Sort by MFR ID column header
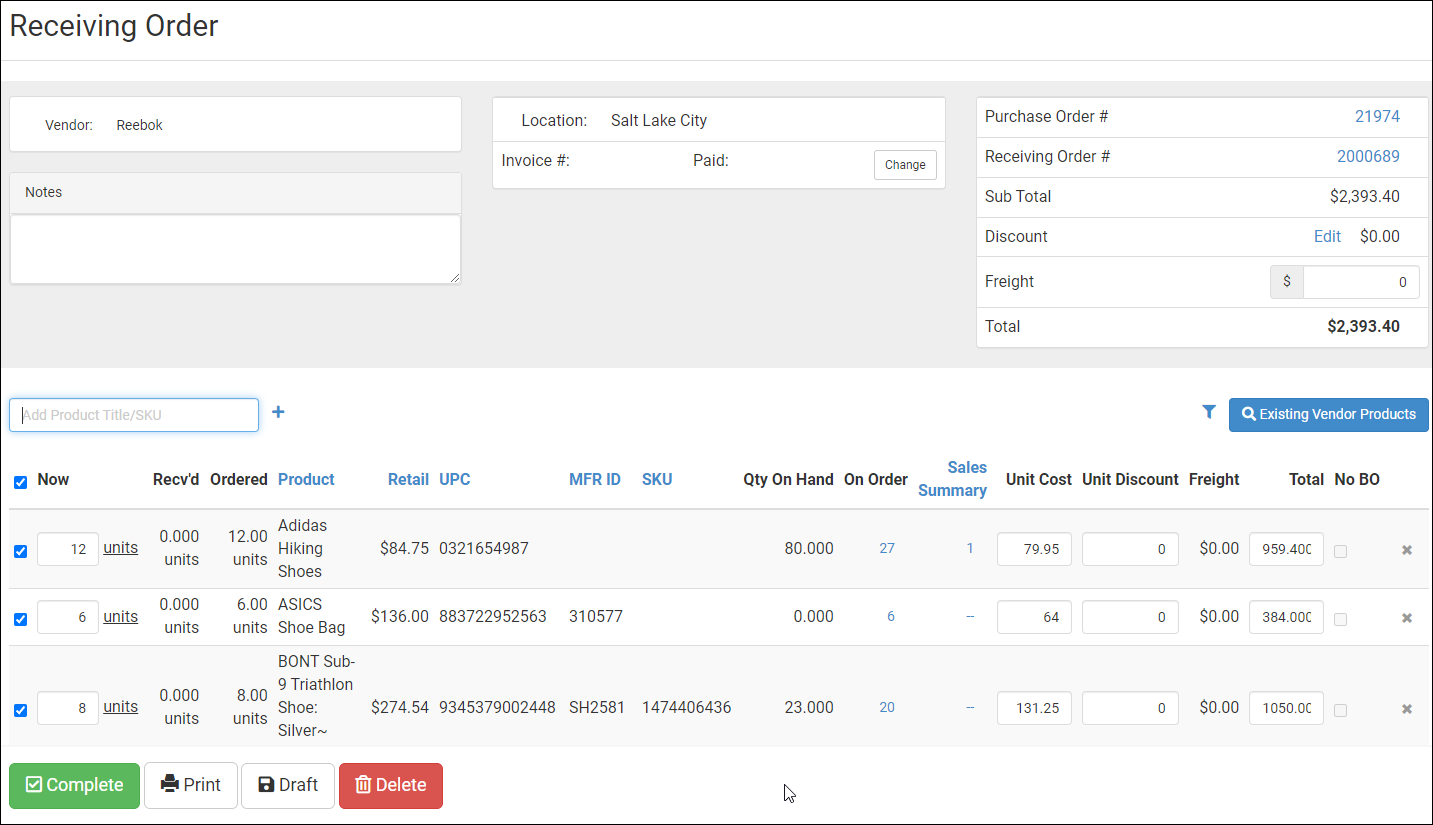 (595, 479)
